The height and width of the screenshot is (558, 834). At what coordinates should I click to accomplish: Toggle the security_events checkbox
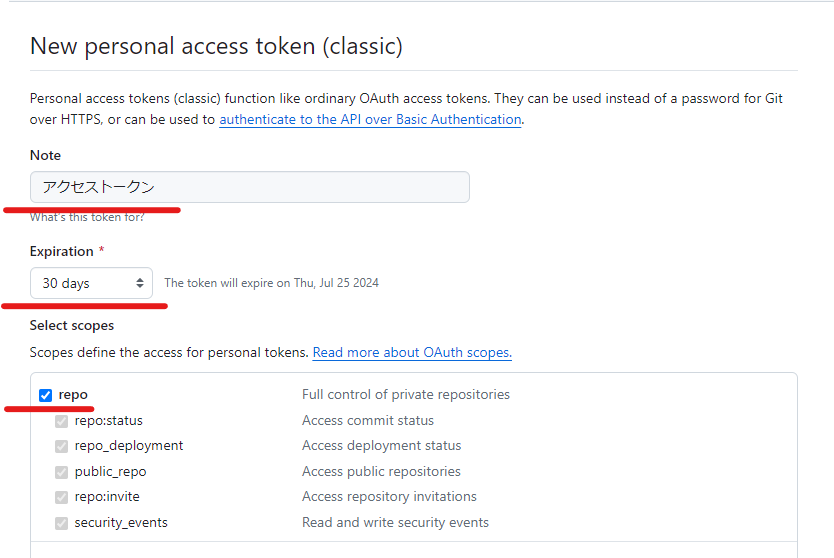click(62, 522)
